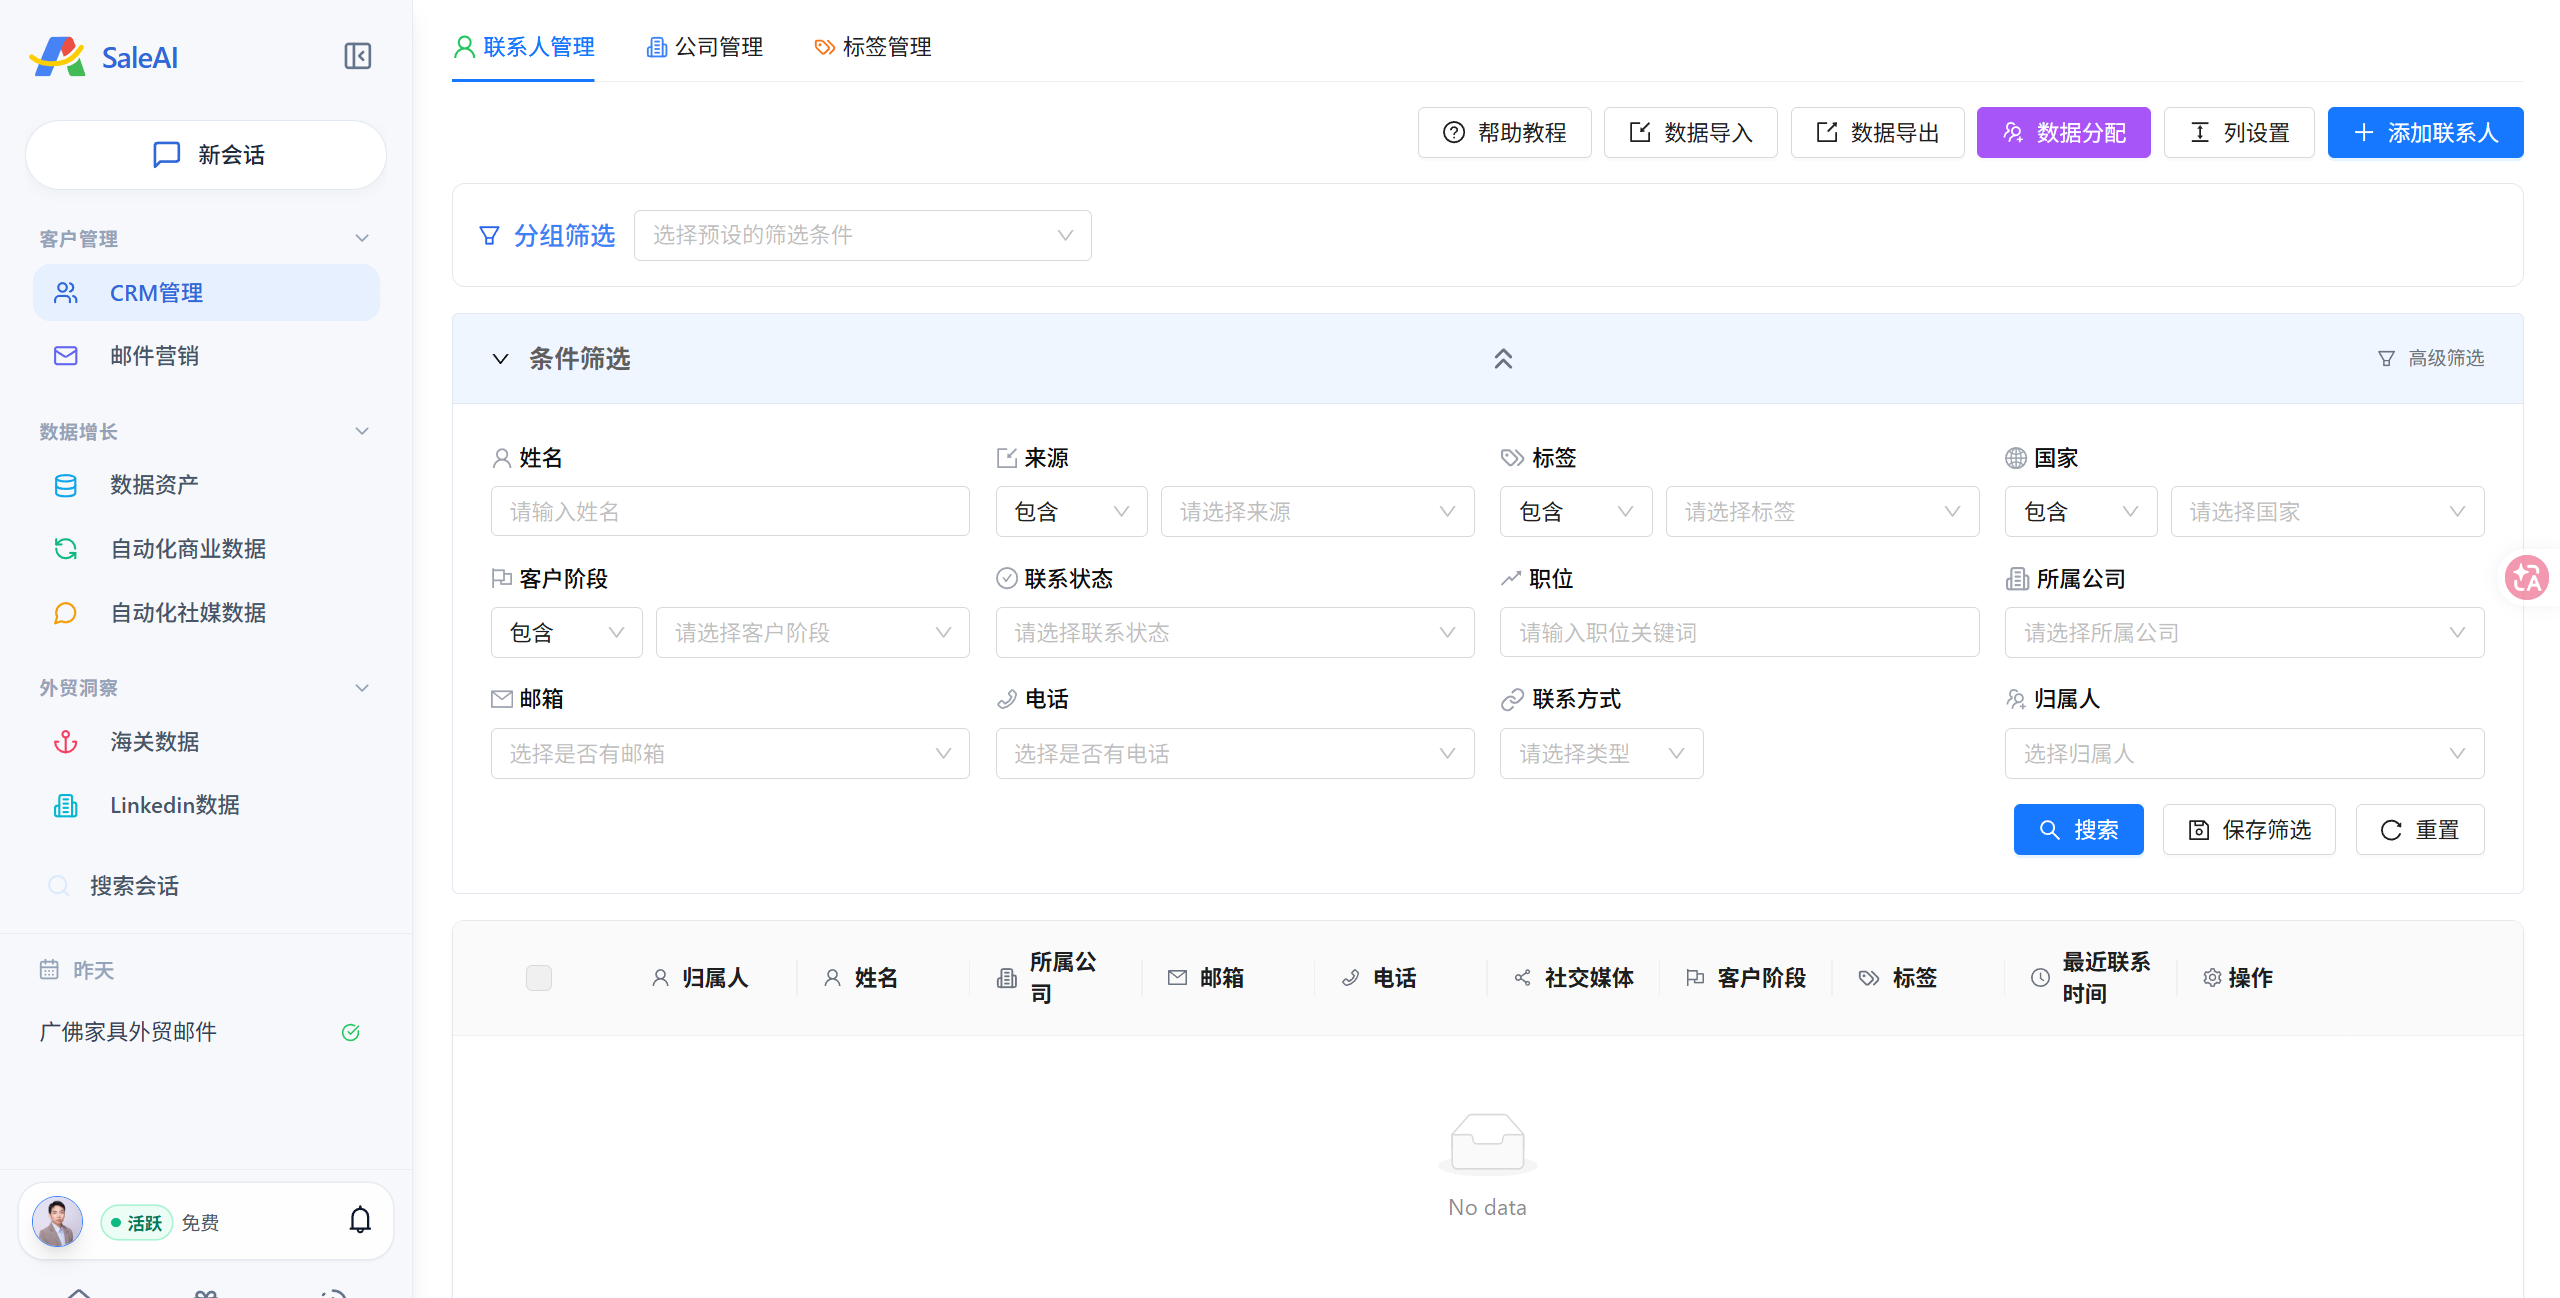
Task: Open the 分组筛选 preset dropdown
Action: pyautogui.click(x=862, y=235)
